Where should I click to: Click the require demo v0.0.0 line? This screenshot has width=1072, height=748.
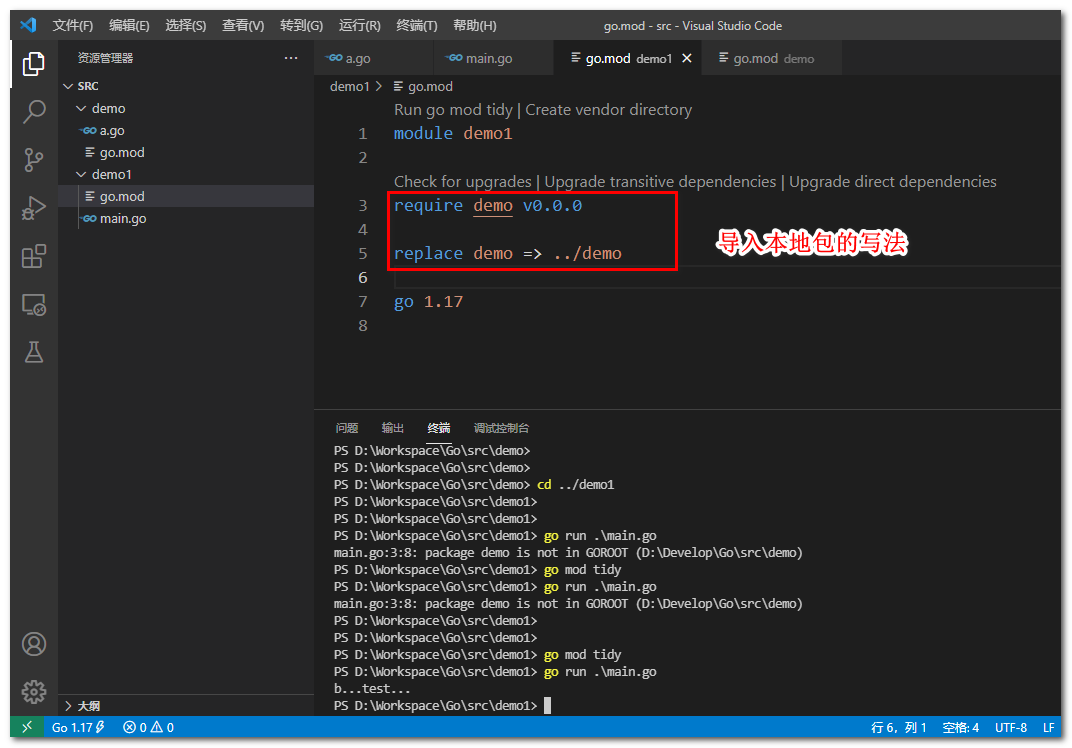tap(488, 206)
